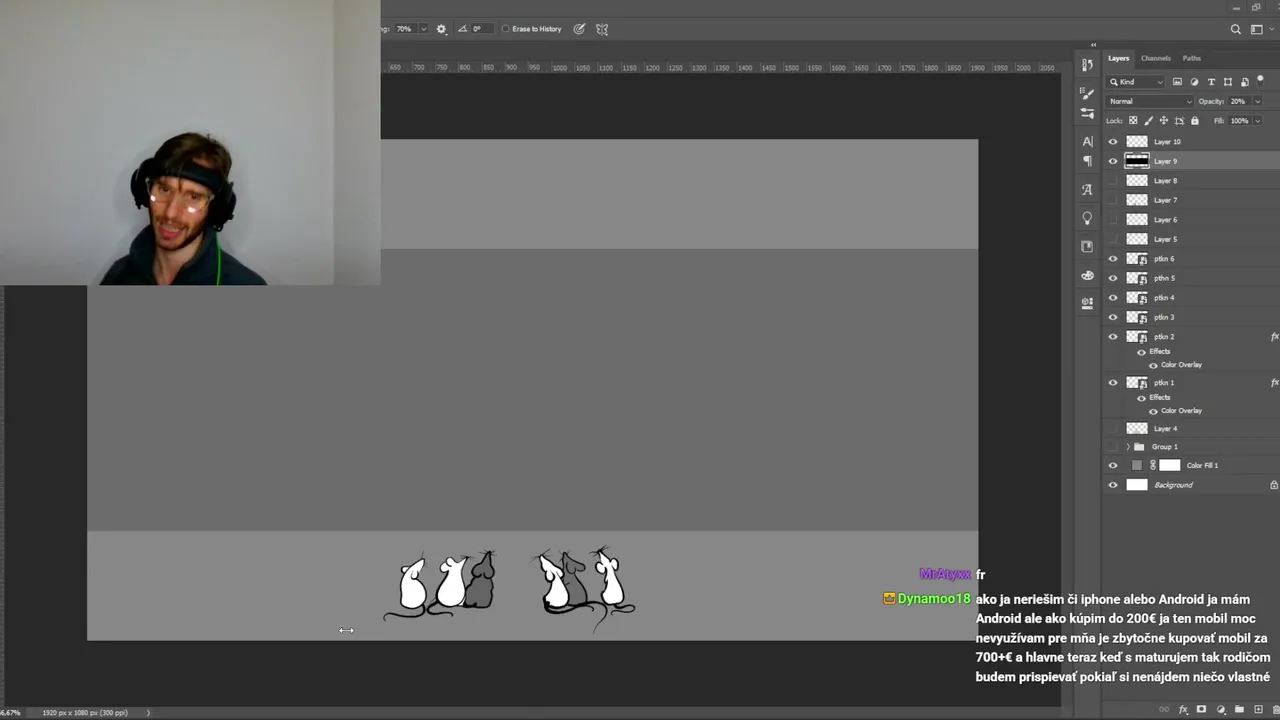Open the Kind filter dropdown
This screenshot has height=720, width=1280.
tap(1136, 82)
